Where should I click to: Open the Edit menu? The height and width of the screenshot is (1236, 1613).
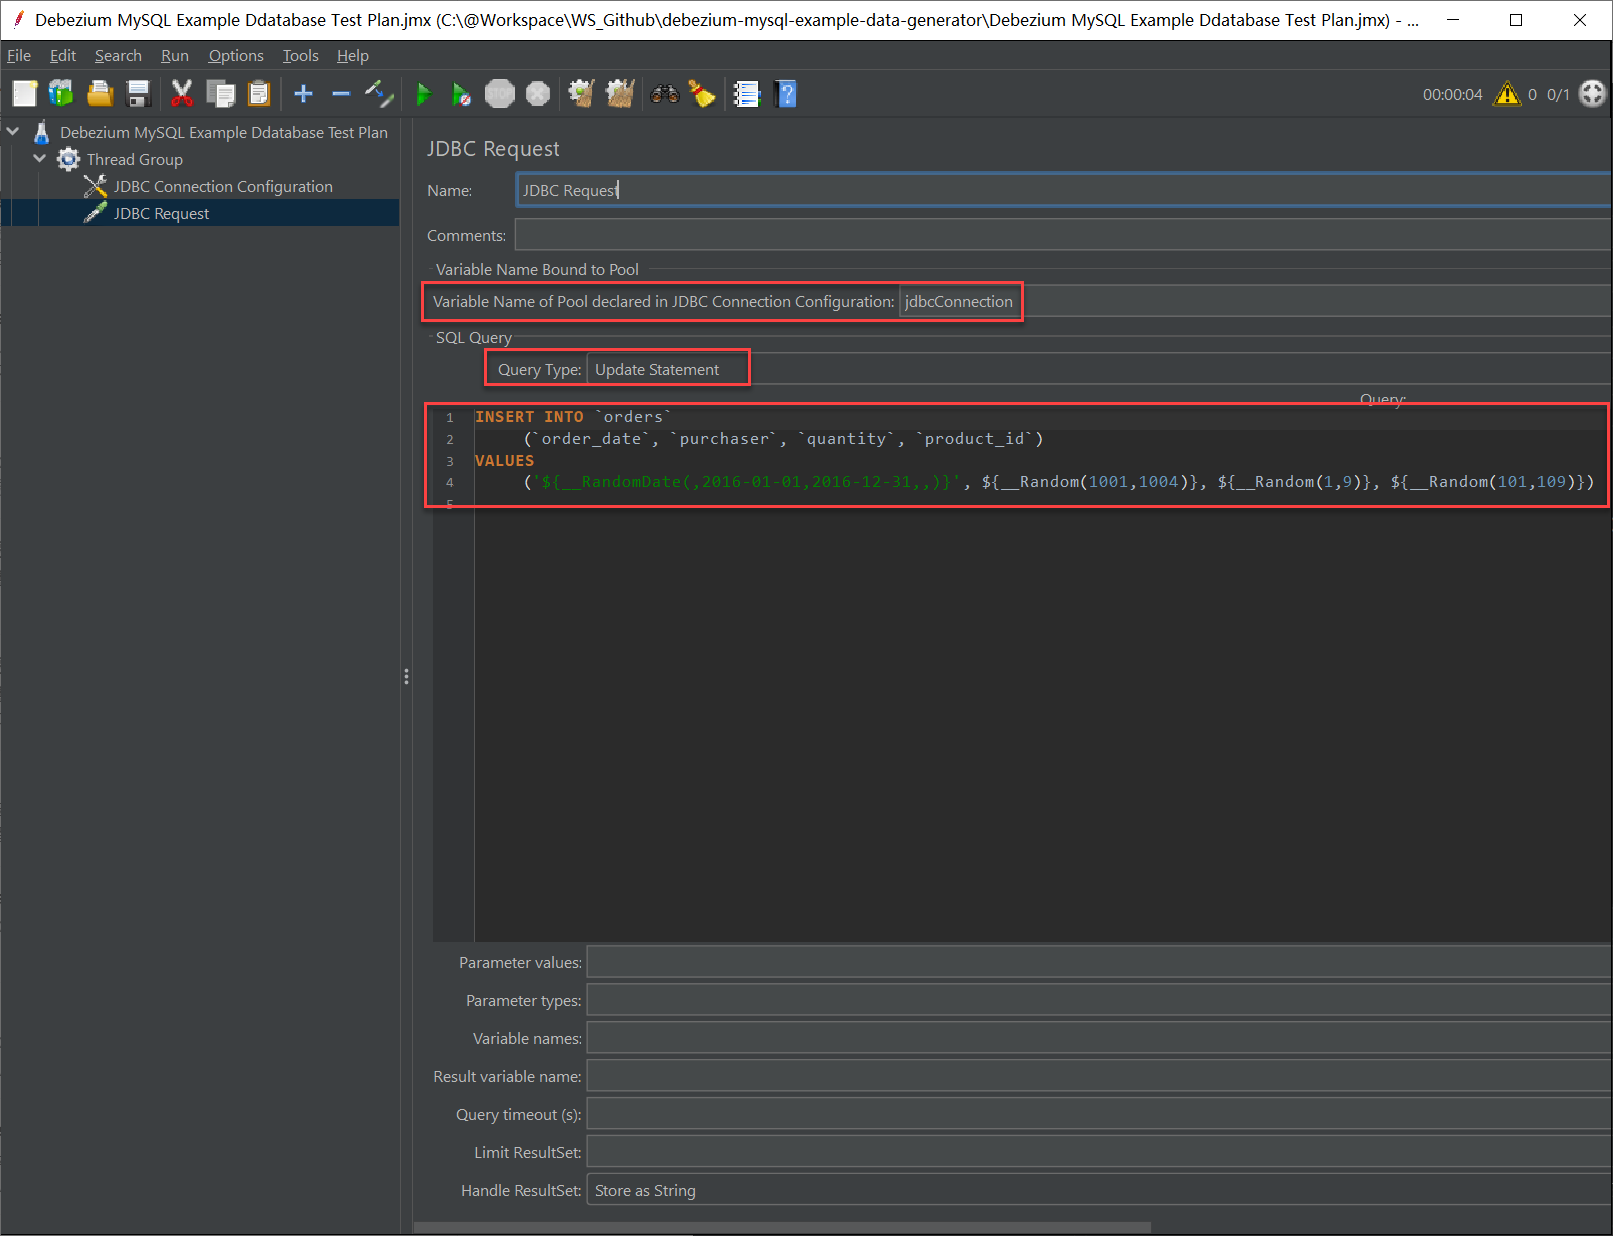63,56
